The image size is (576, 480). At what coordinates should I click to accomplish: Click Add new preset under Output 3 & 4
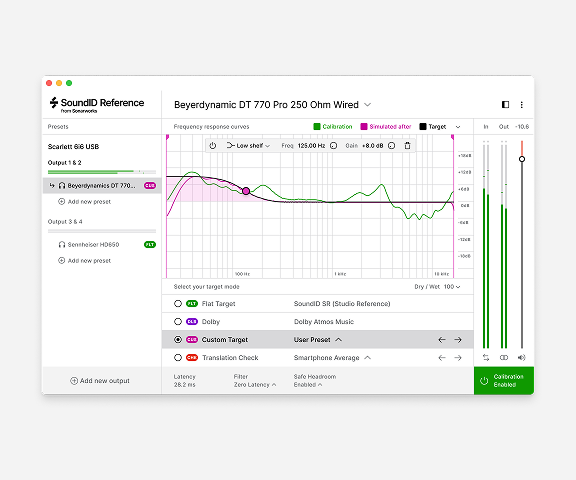click(84, 261)
